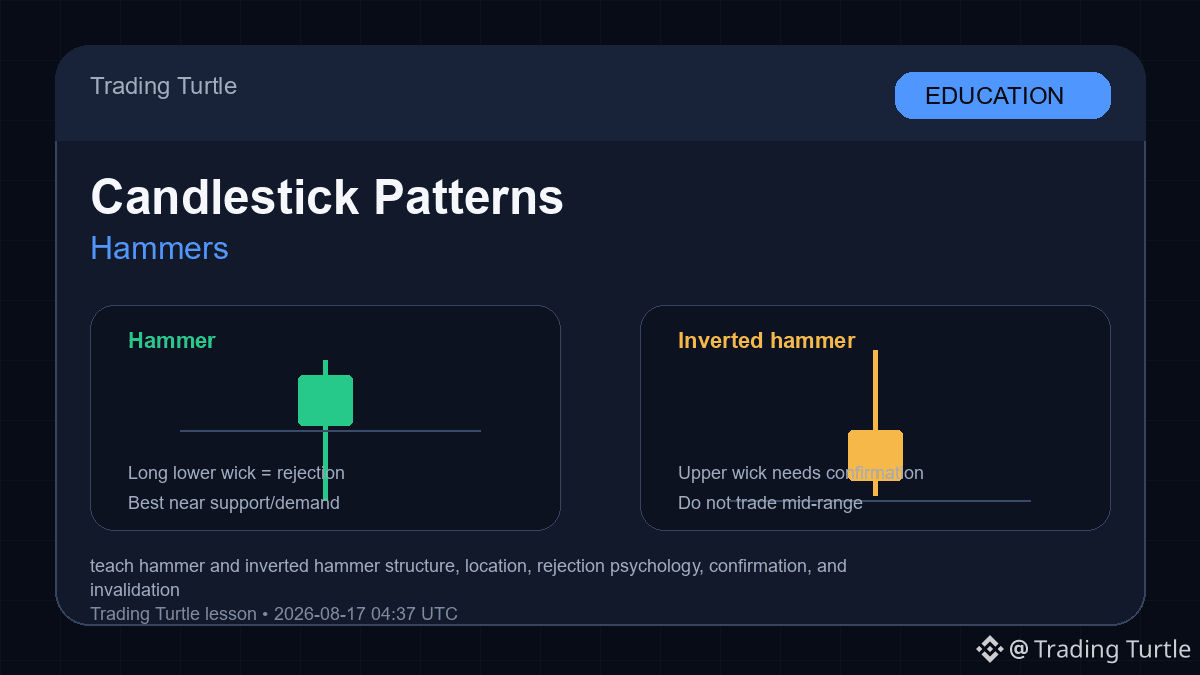This screenshot has width=1200, height=675.
Task: Click the Binance logo icon in watermark
Action: tap(989, 649)
